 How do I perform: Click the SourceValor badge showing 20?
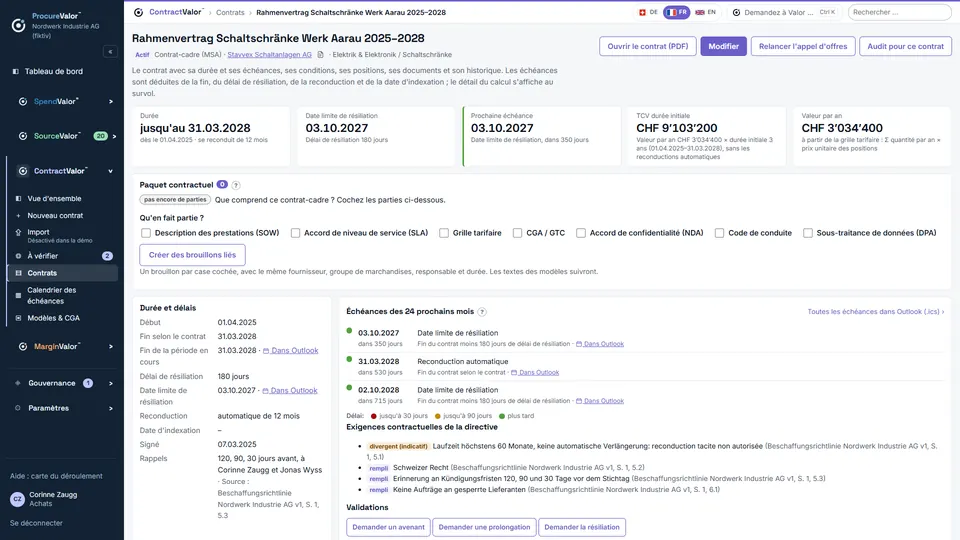click(100, 136)
